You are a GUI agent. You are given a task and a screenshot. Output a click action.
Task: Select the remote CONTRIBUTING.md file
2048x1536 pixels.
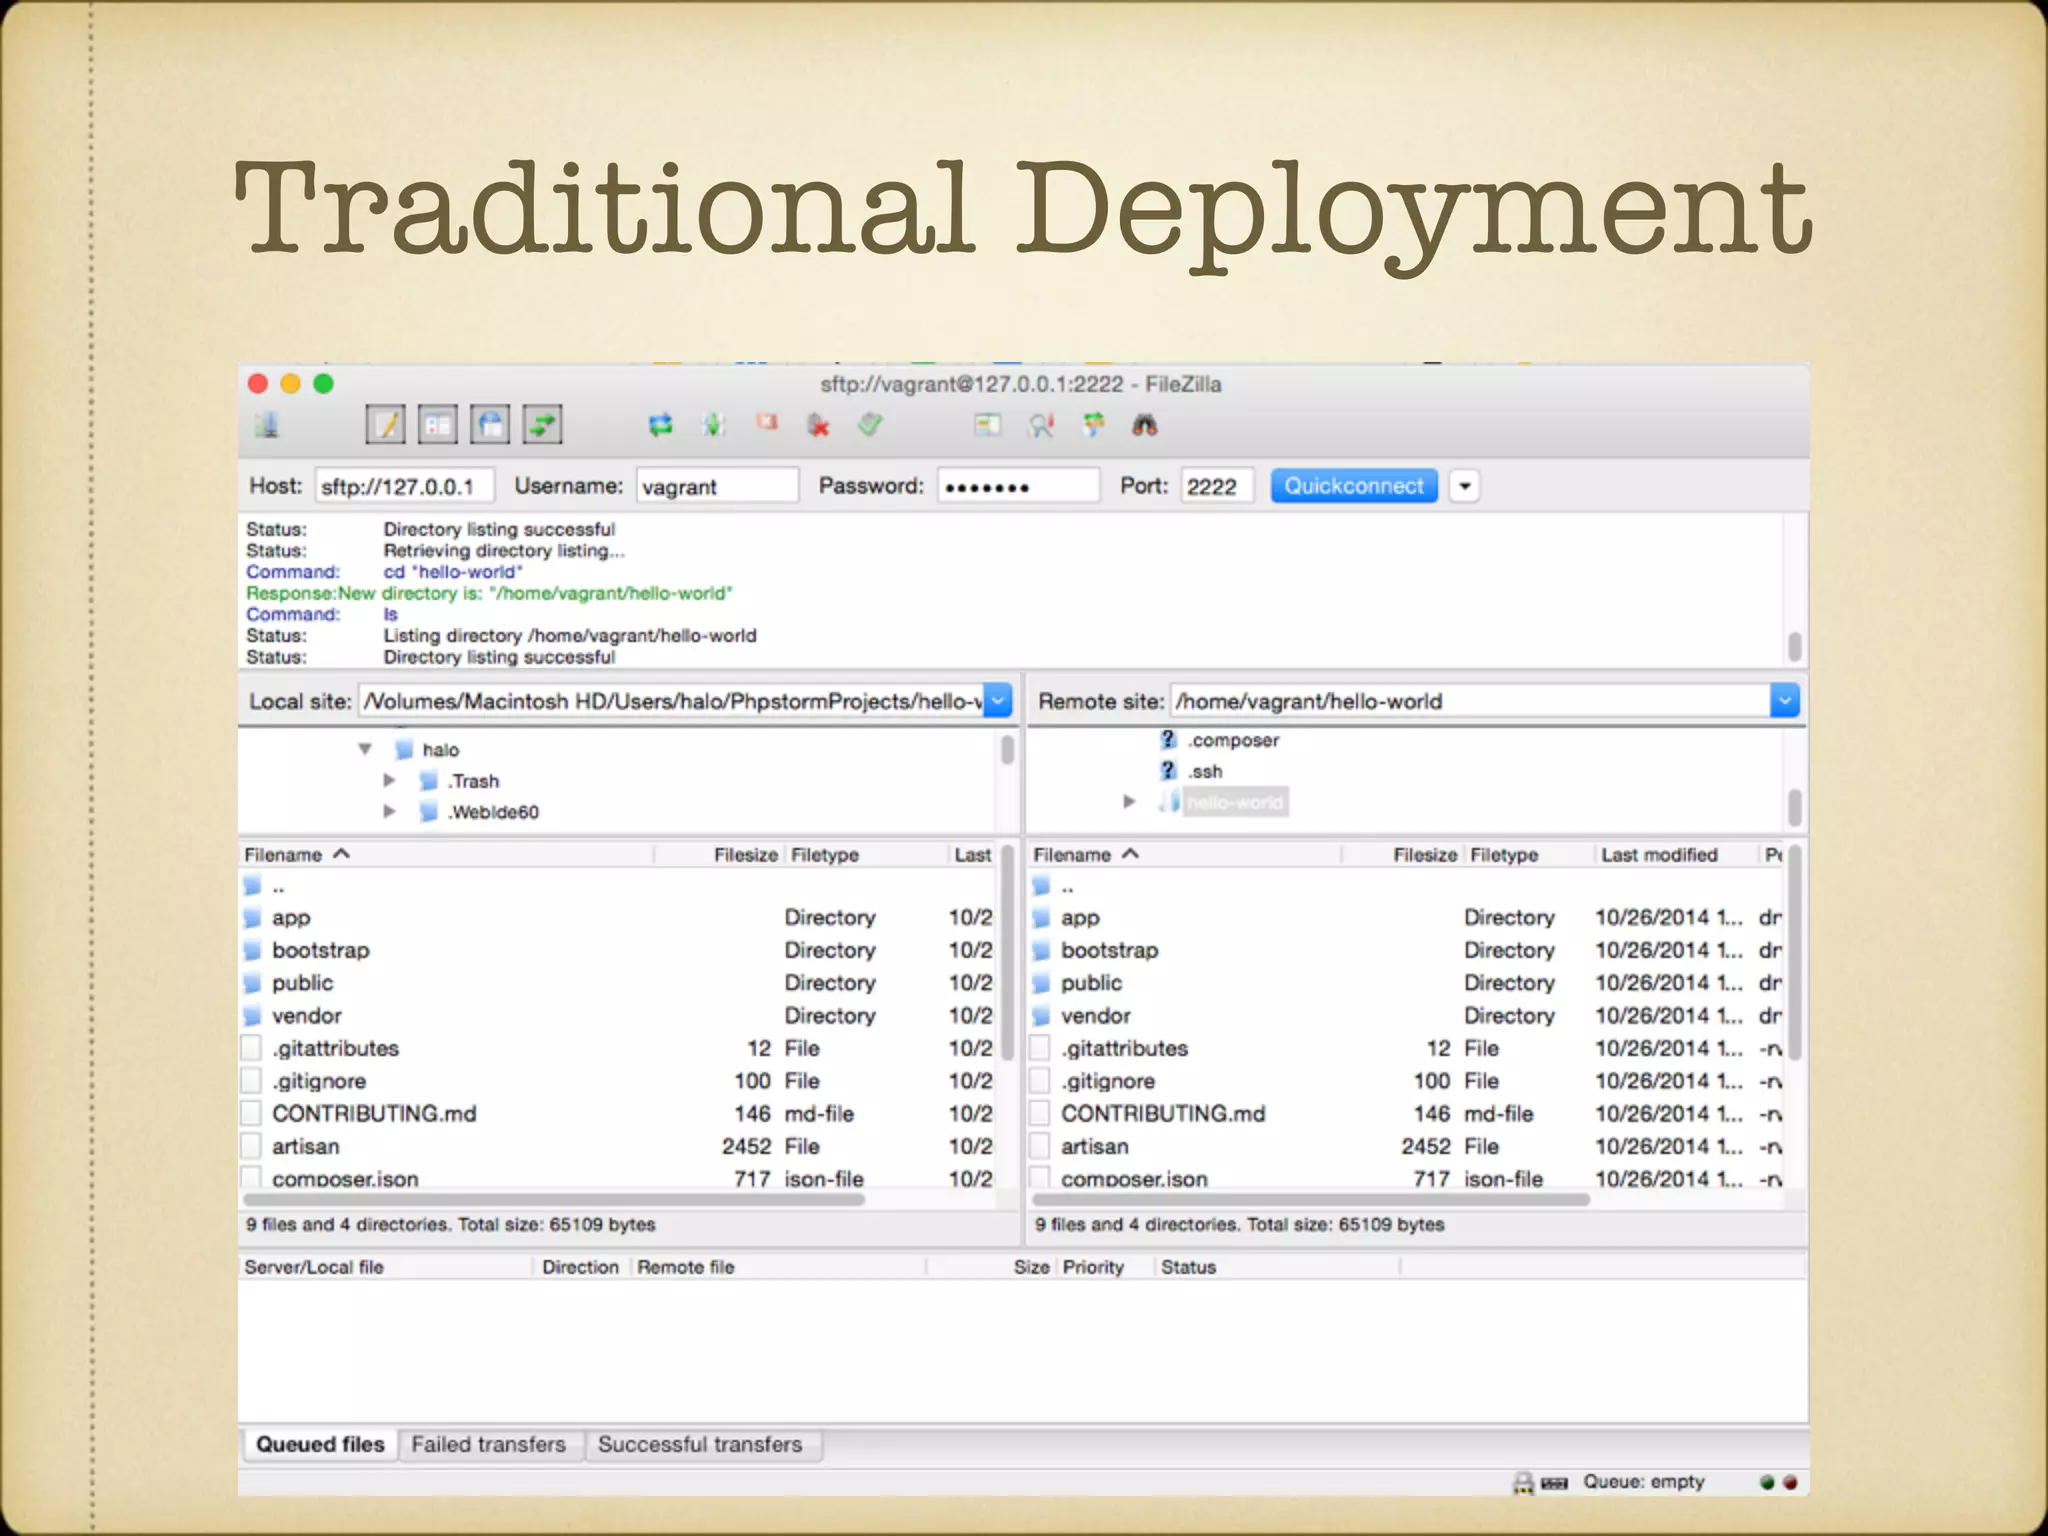(x=1407, y=1113)
